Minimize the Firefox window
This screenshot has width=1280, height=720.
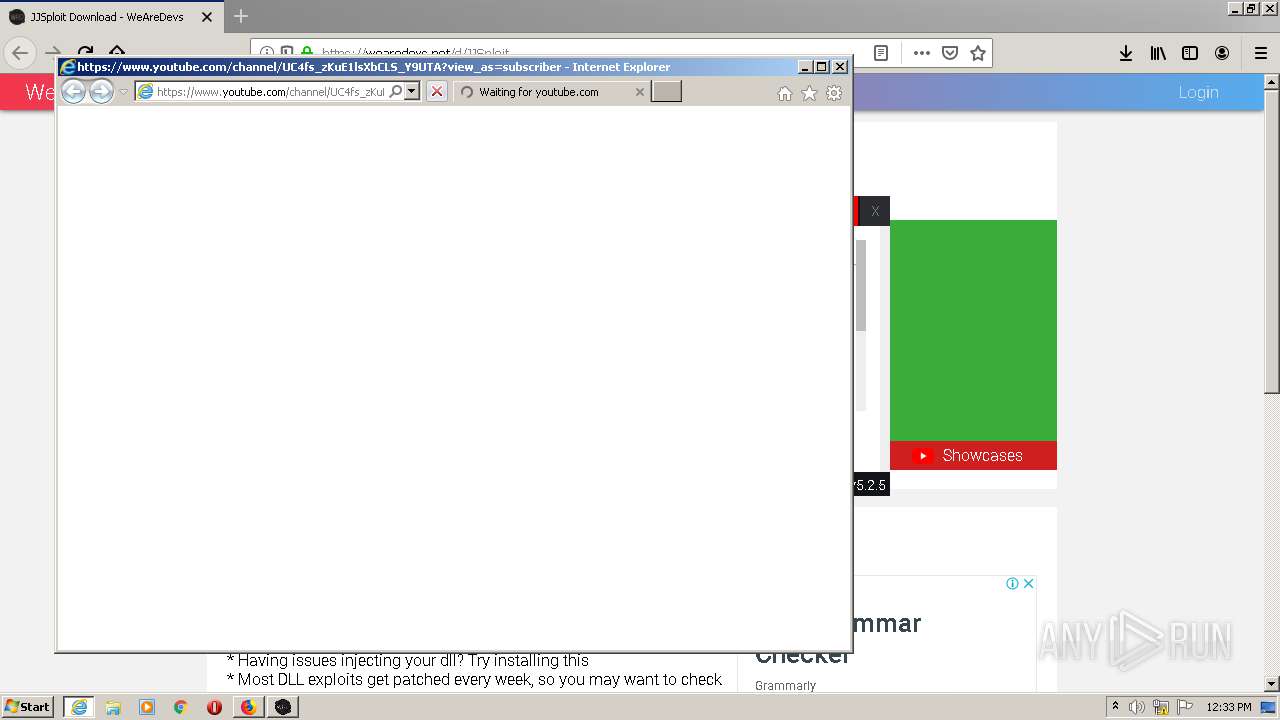(1235, 8)
